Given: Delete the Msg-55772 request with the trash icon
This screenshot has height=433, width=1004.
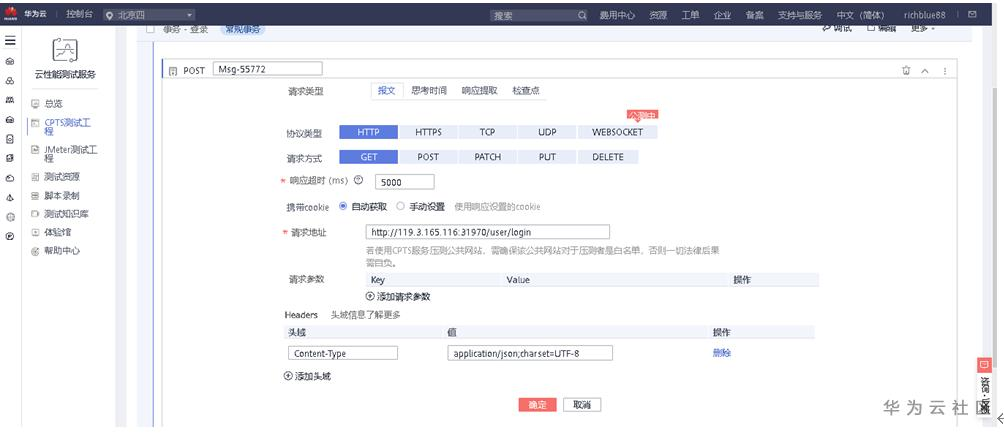Looking at the screenshot, I should coord(905,70).
